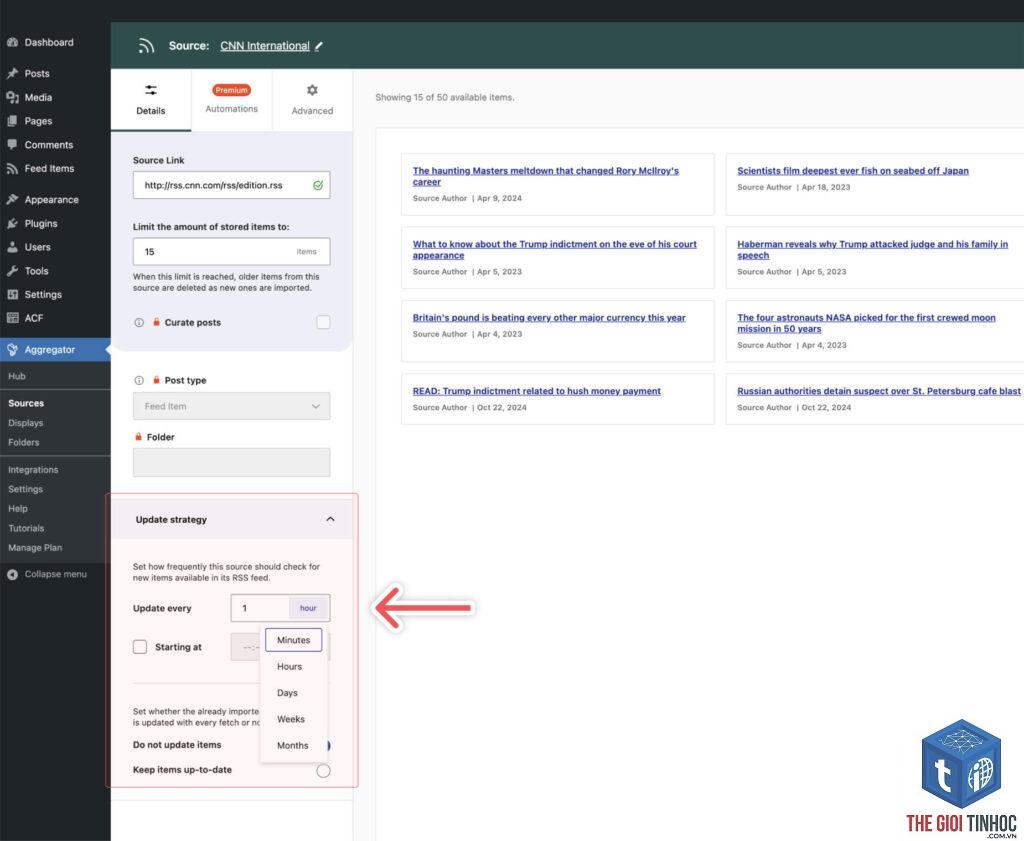
Task: Click the Appearance brush icon
Action: pos(12,200)
